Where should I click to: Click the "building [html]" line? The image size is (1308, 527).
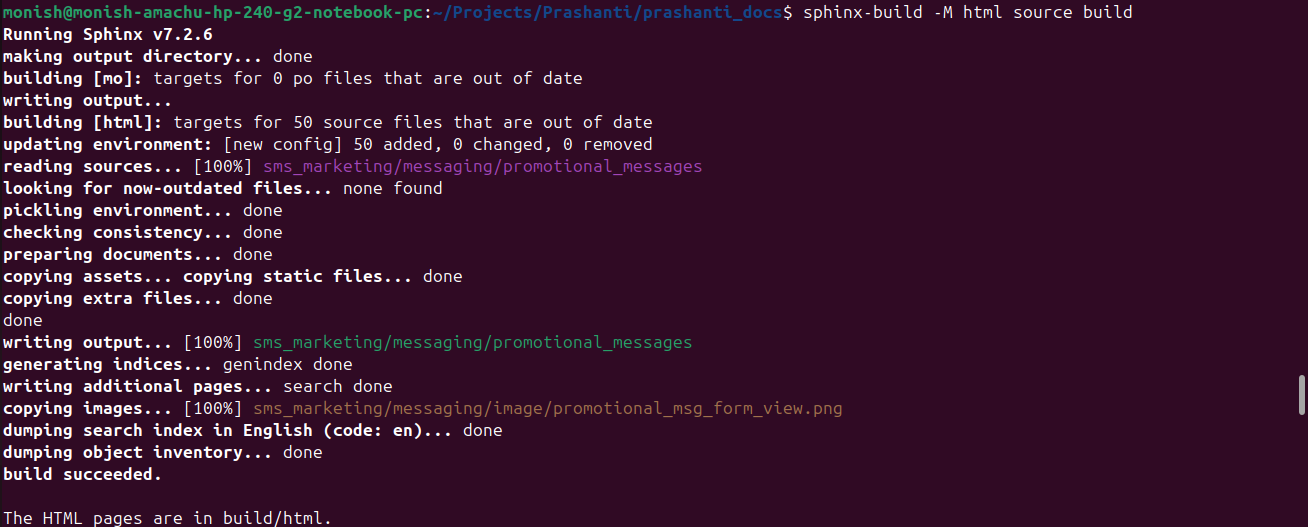coord(327,122)
